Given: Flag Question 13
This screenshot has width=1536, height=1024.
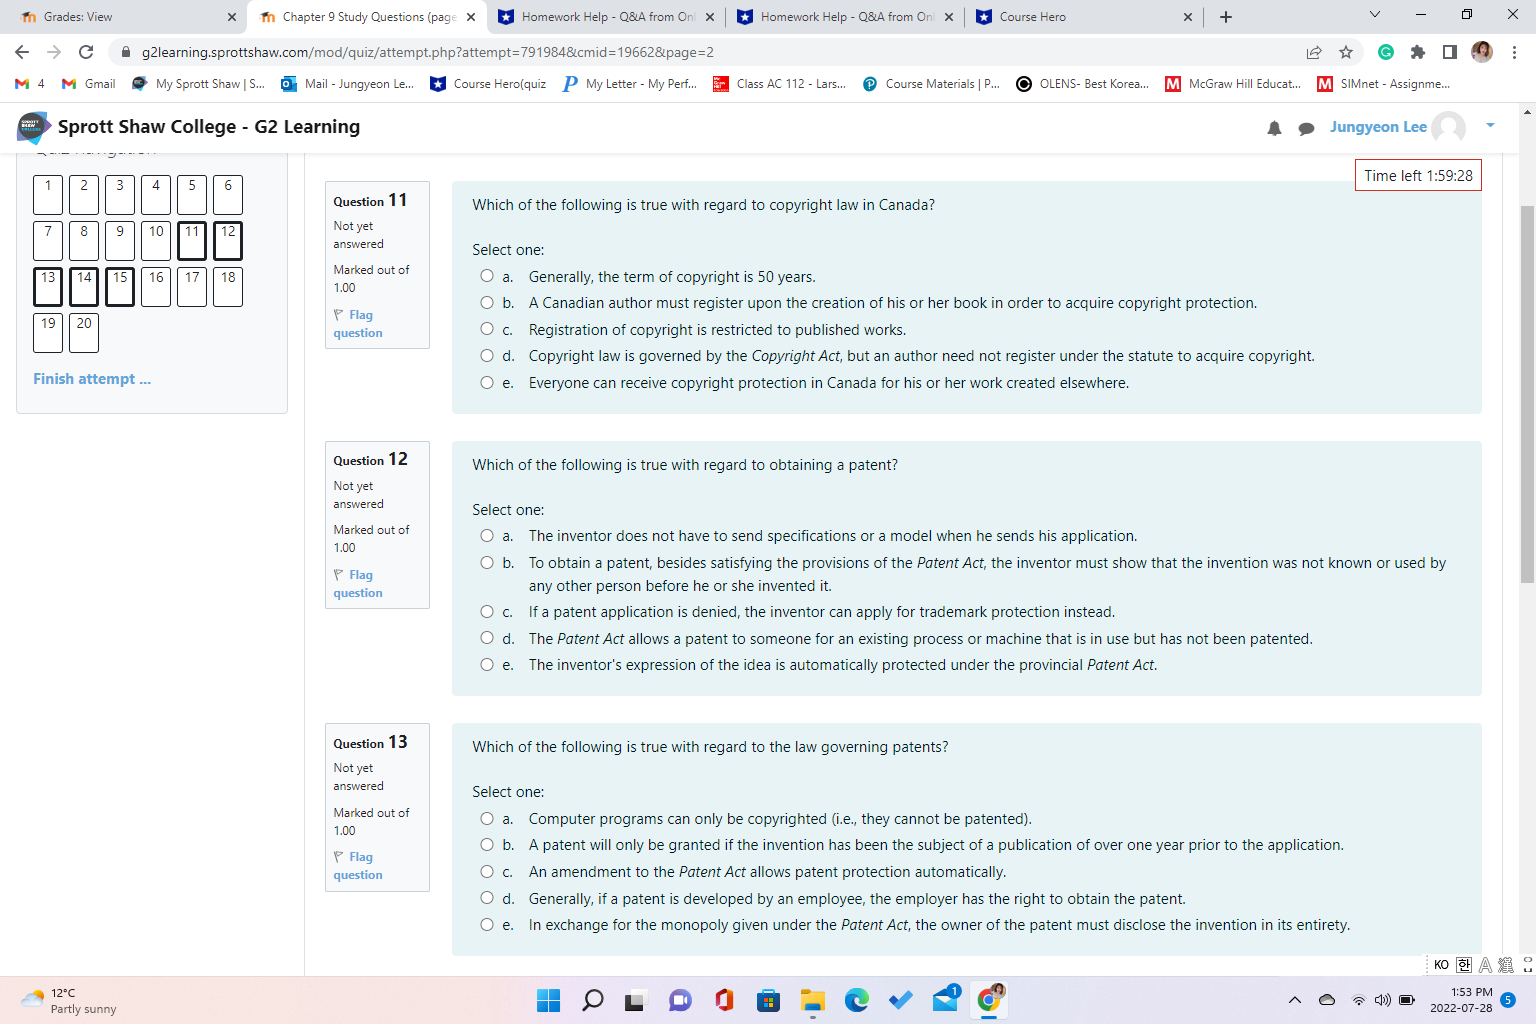Looking at the screenshot, I should coord(358,866).
